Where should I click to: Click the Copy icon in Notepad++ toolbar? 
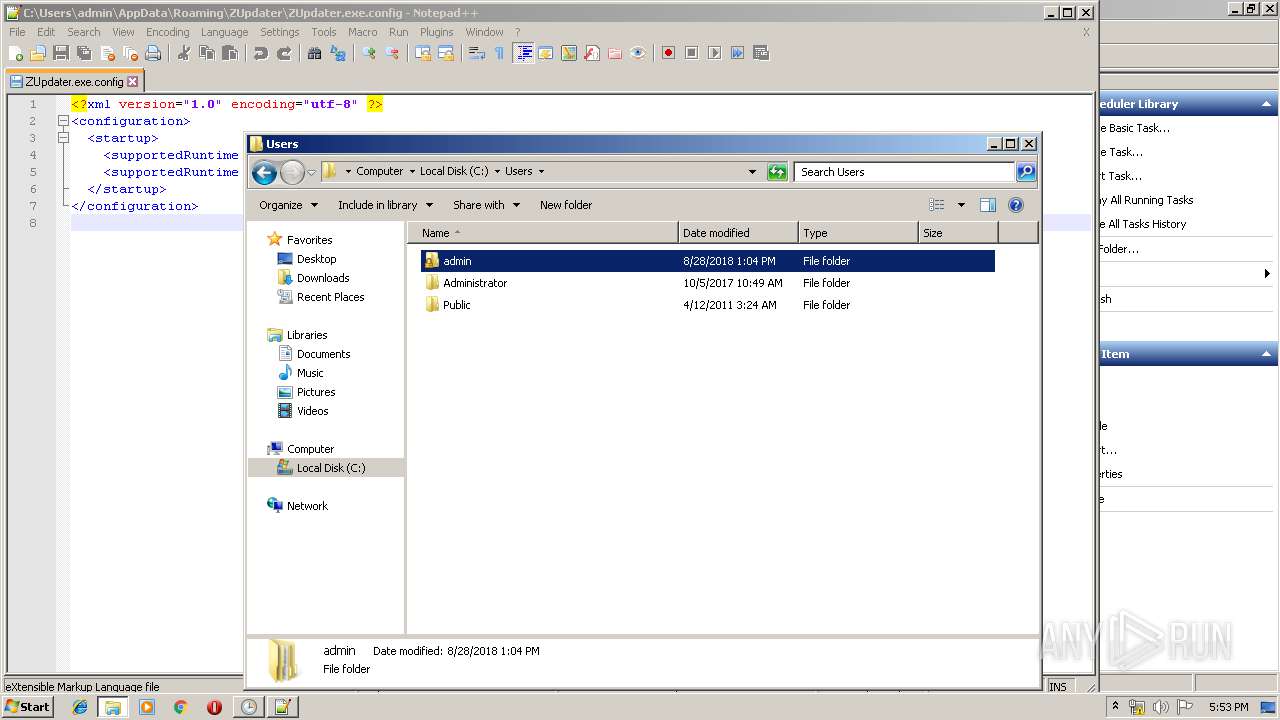point(207,53)
